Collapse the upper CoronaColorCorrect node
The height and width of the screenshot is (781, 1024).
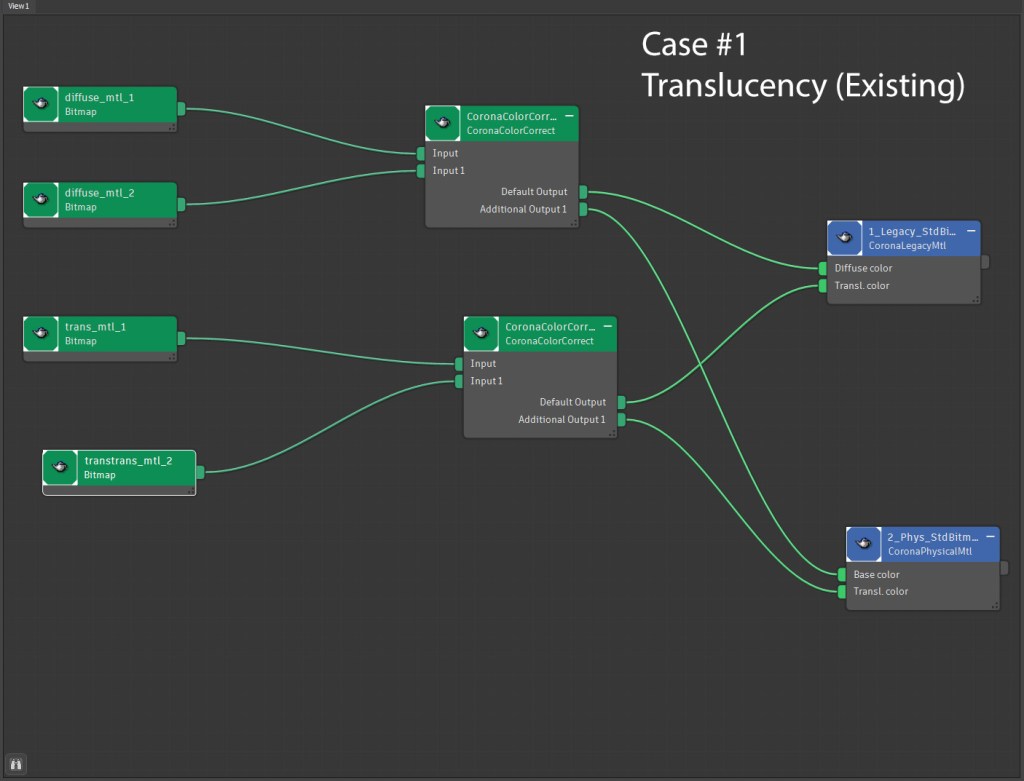pos(569,117)
